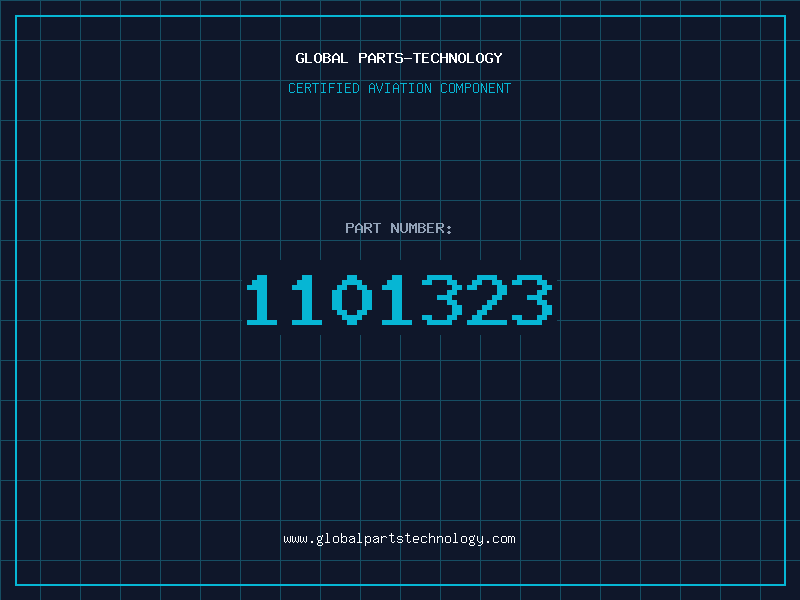The height and width of the screenshot is (600, 800).
Task: Click the GLOBAL PARTS-TECHNOLOGY heading
Action: click(399, 58)
